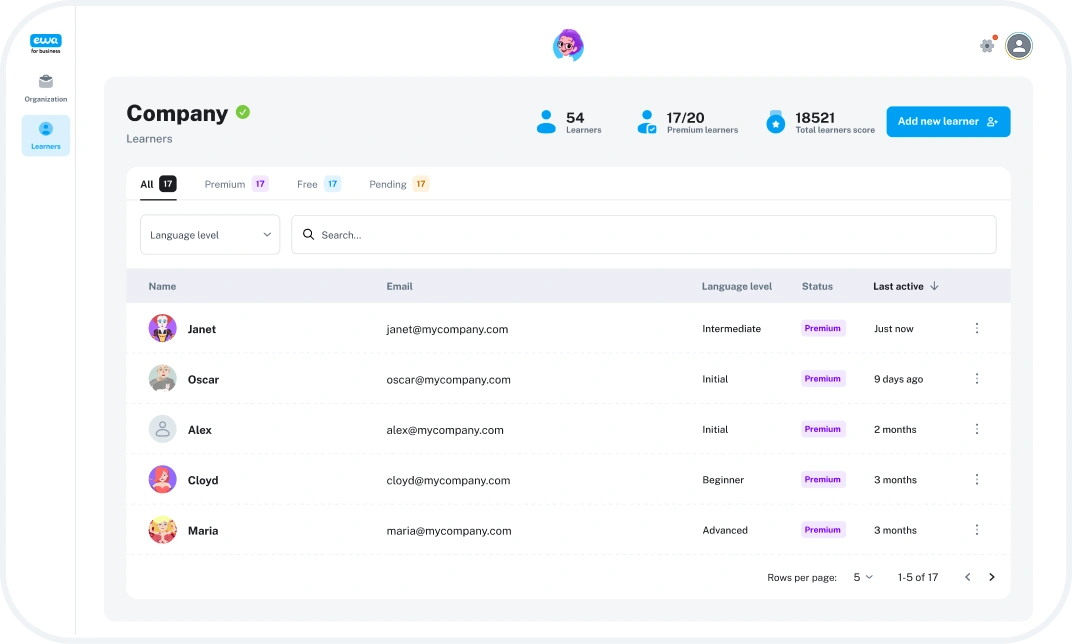The width and height of the screenshot is (1072, 644).
Task: Go to the next page of learners
Action: pos(991,577)
